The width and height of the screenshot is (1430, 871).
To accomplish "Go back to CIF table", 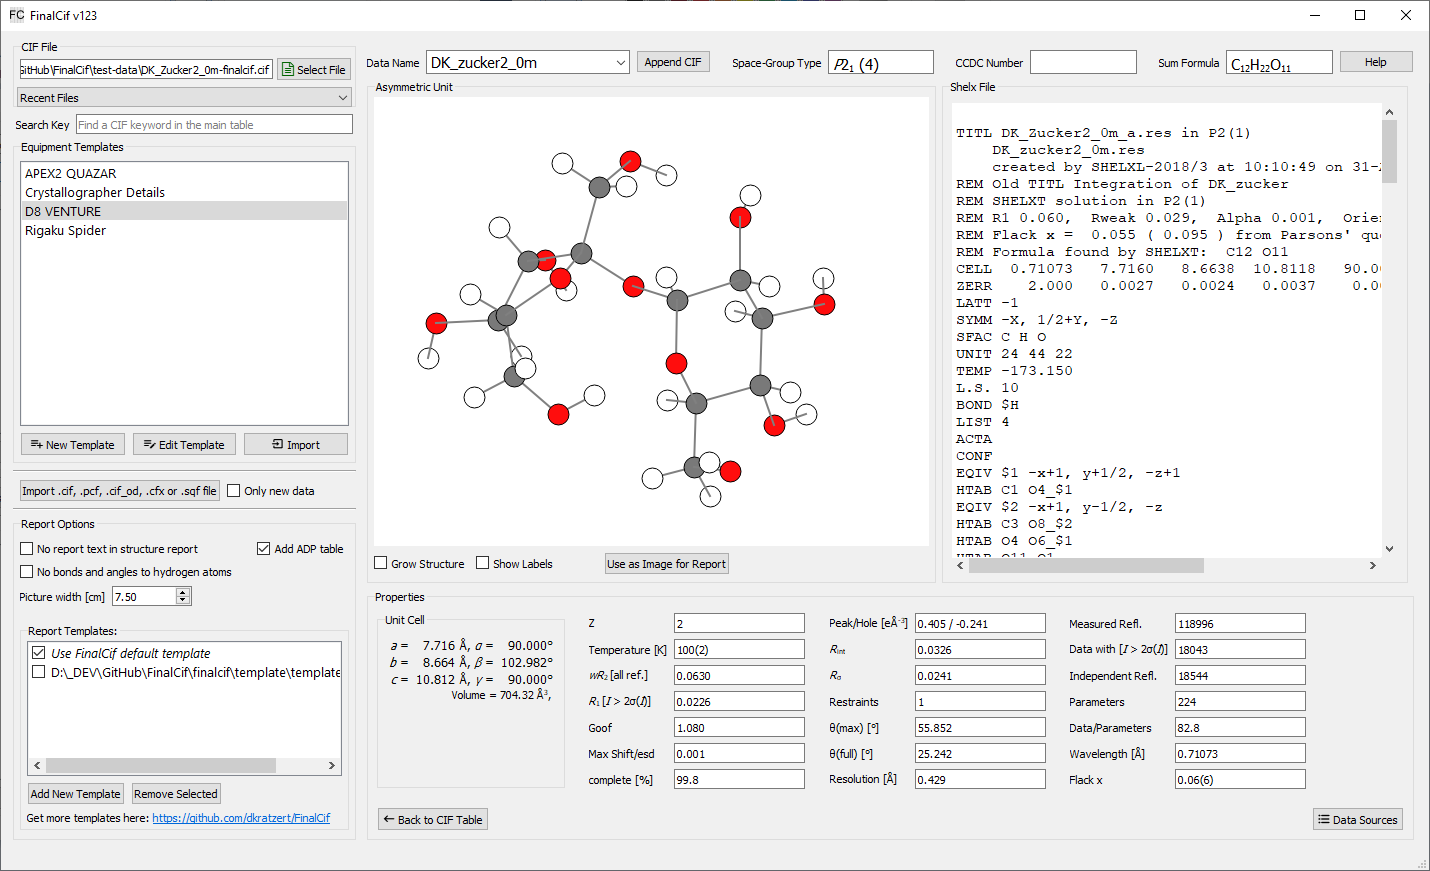I will click(x=432, y=820).
